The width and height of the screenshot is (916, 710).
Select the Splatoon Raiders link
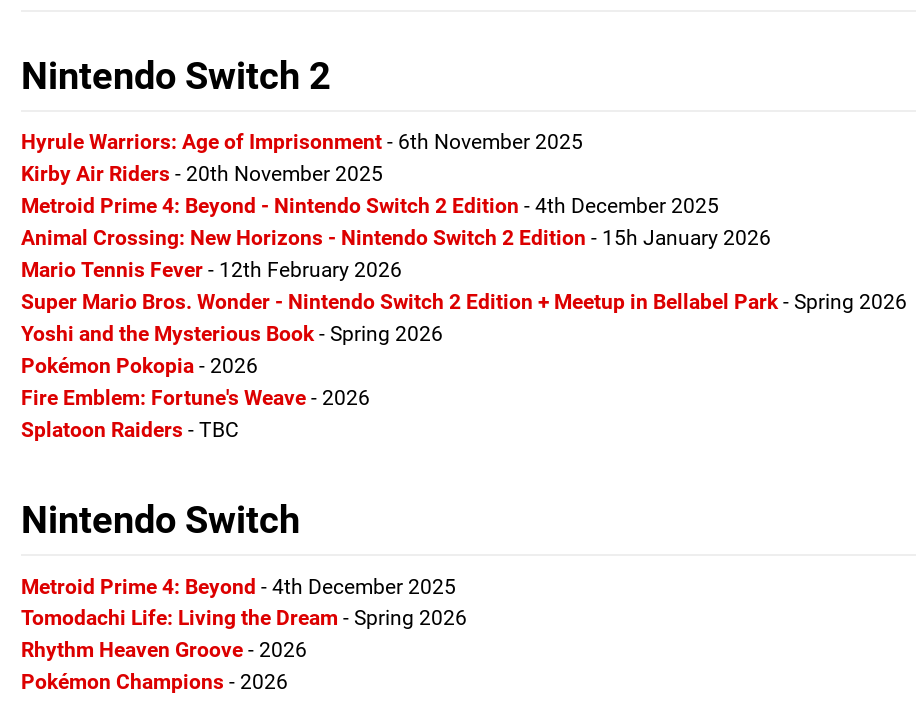click(101, 430)
